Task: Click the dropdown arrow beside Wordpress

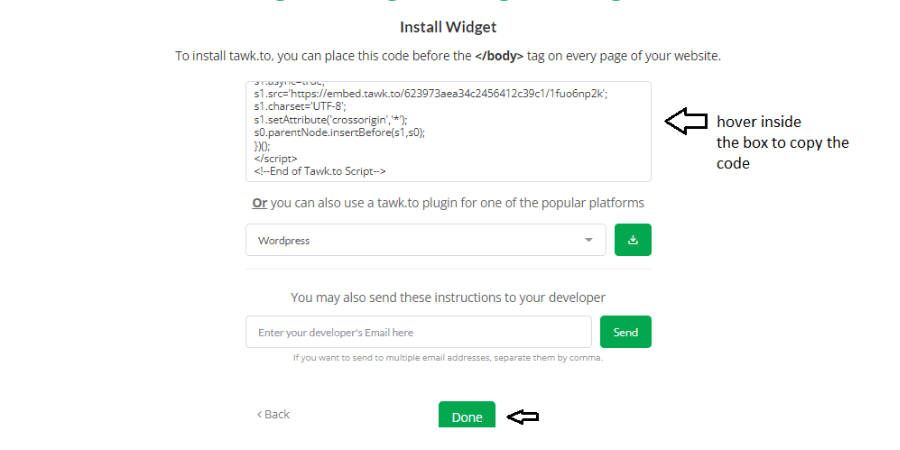Action: click(x=588, y=240)
